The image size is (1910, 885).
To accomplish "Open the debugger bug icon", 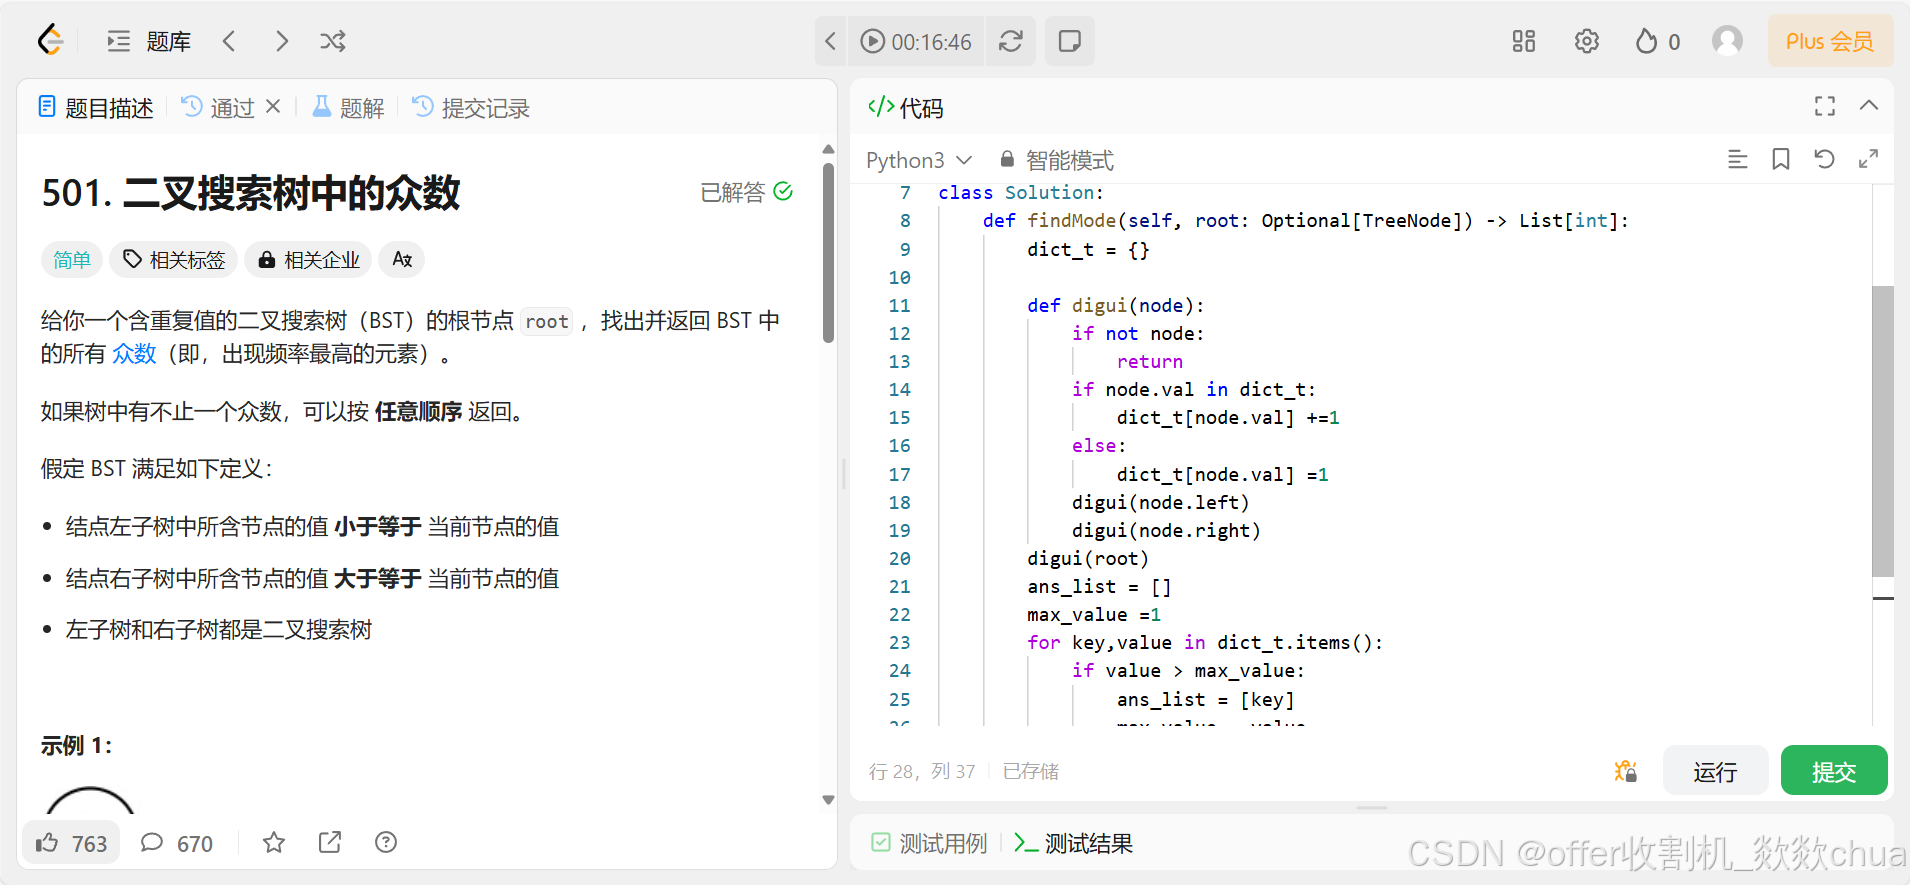I will point(1626,771).
